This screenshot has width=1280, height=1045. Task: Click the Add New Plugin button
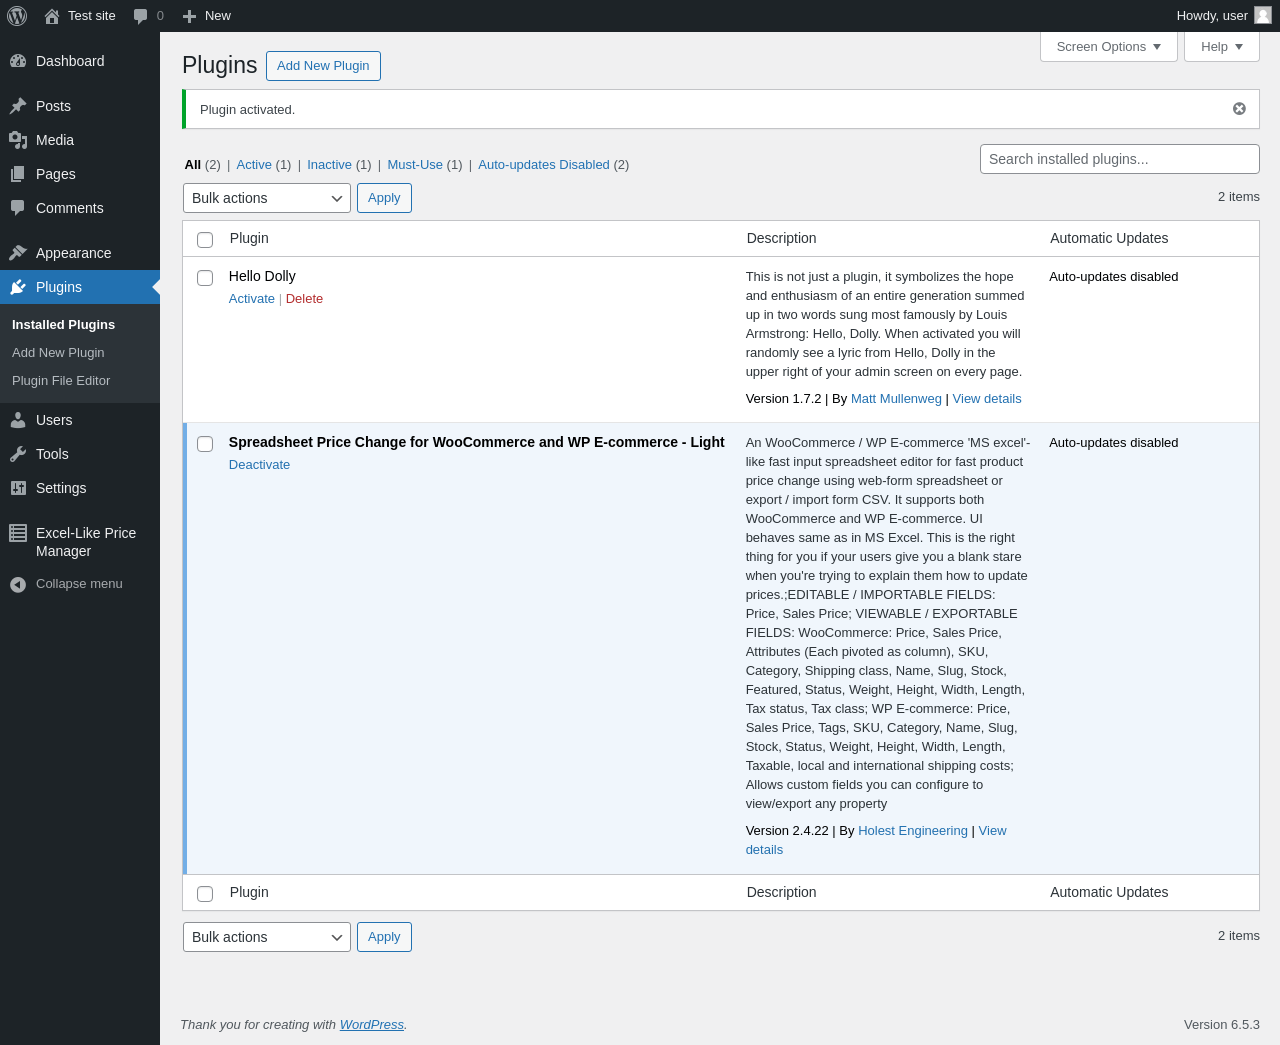pyautogui.click(x=323, y=66)
